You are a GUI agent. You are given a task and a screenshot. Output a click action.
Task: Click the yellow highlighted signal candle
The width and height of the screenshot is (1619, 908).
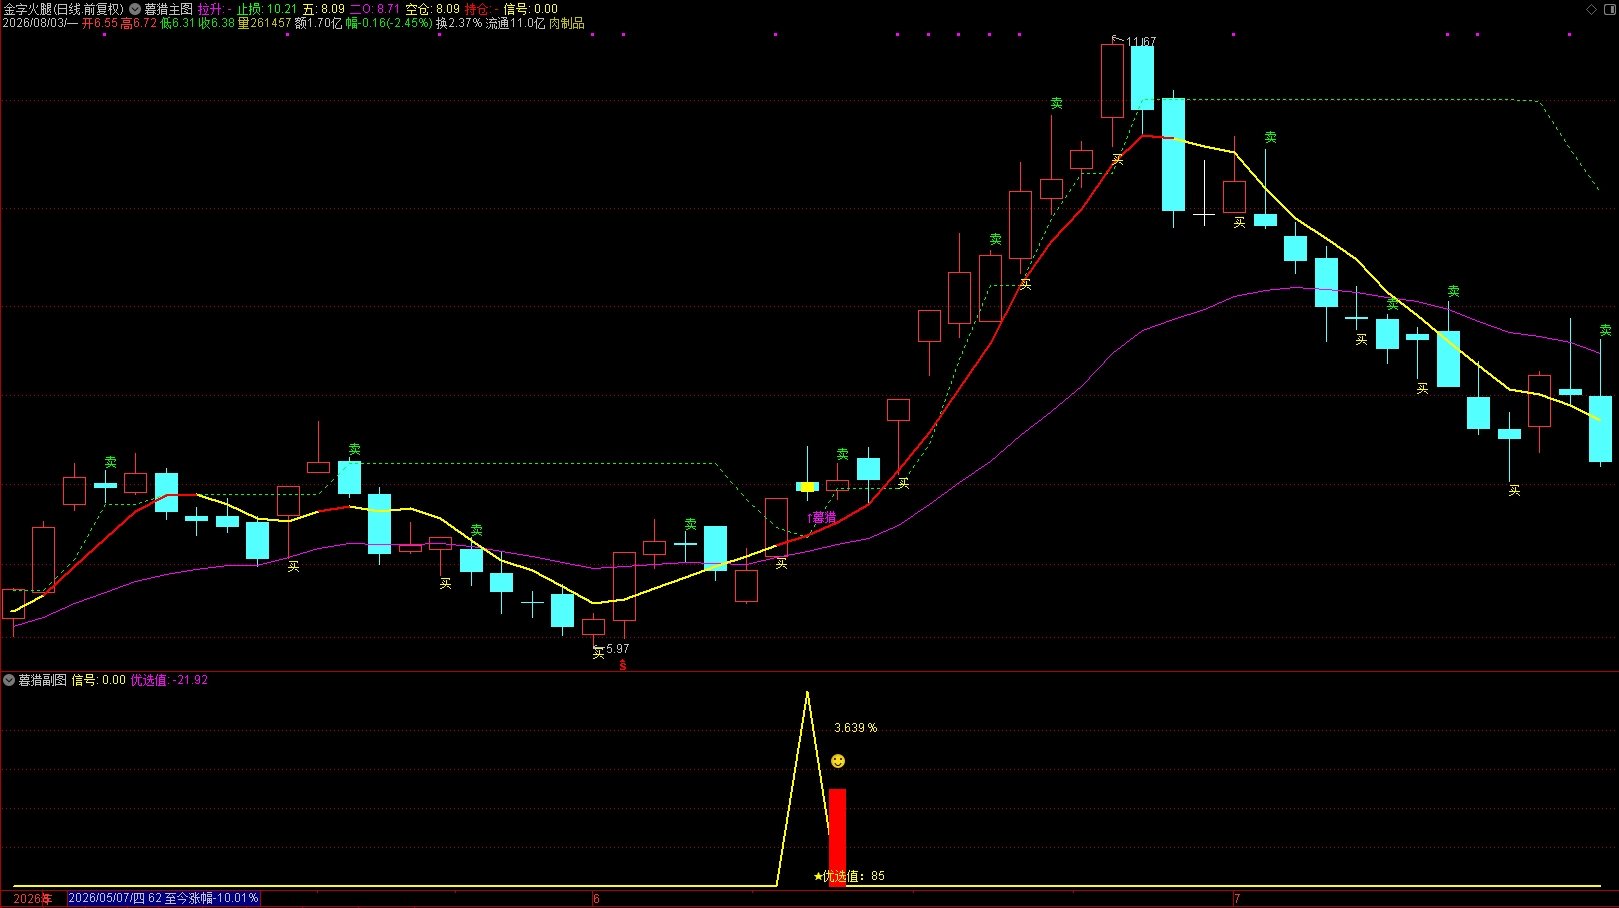tap(808, 487)
